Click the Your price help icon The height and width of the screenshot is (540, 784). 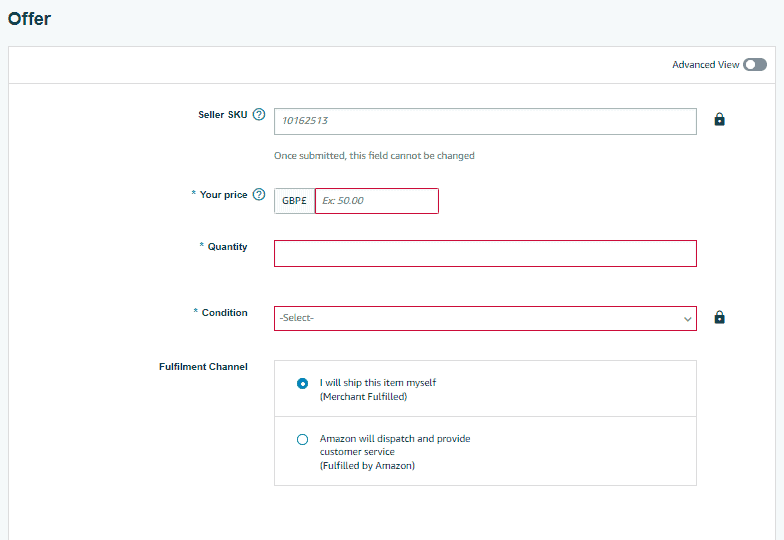258,194
